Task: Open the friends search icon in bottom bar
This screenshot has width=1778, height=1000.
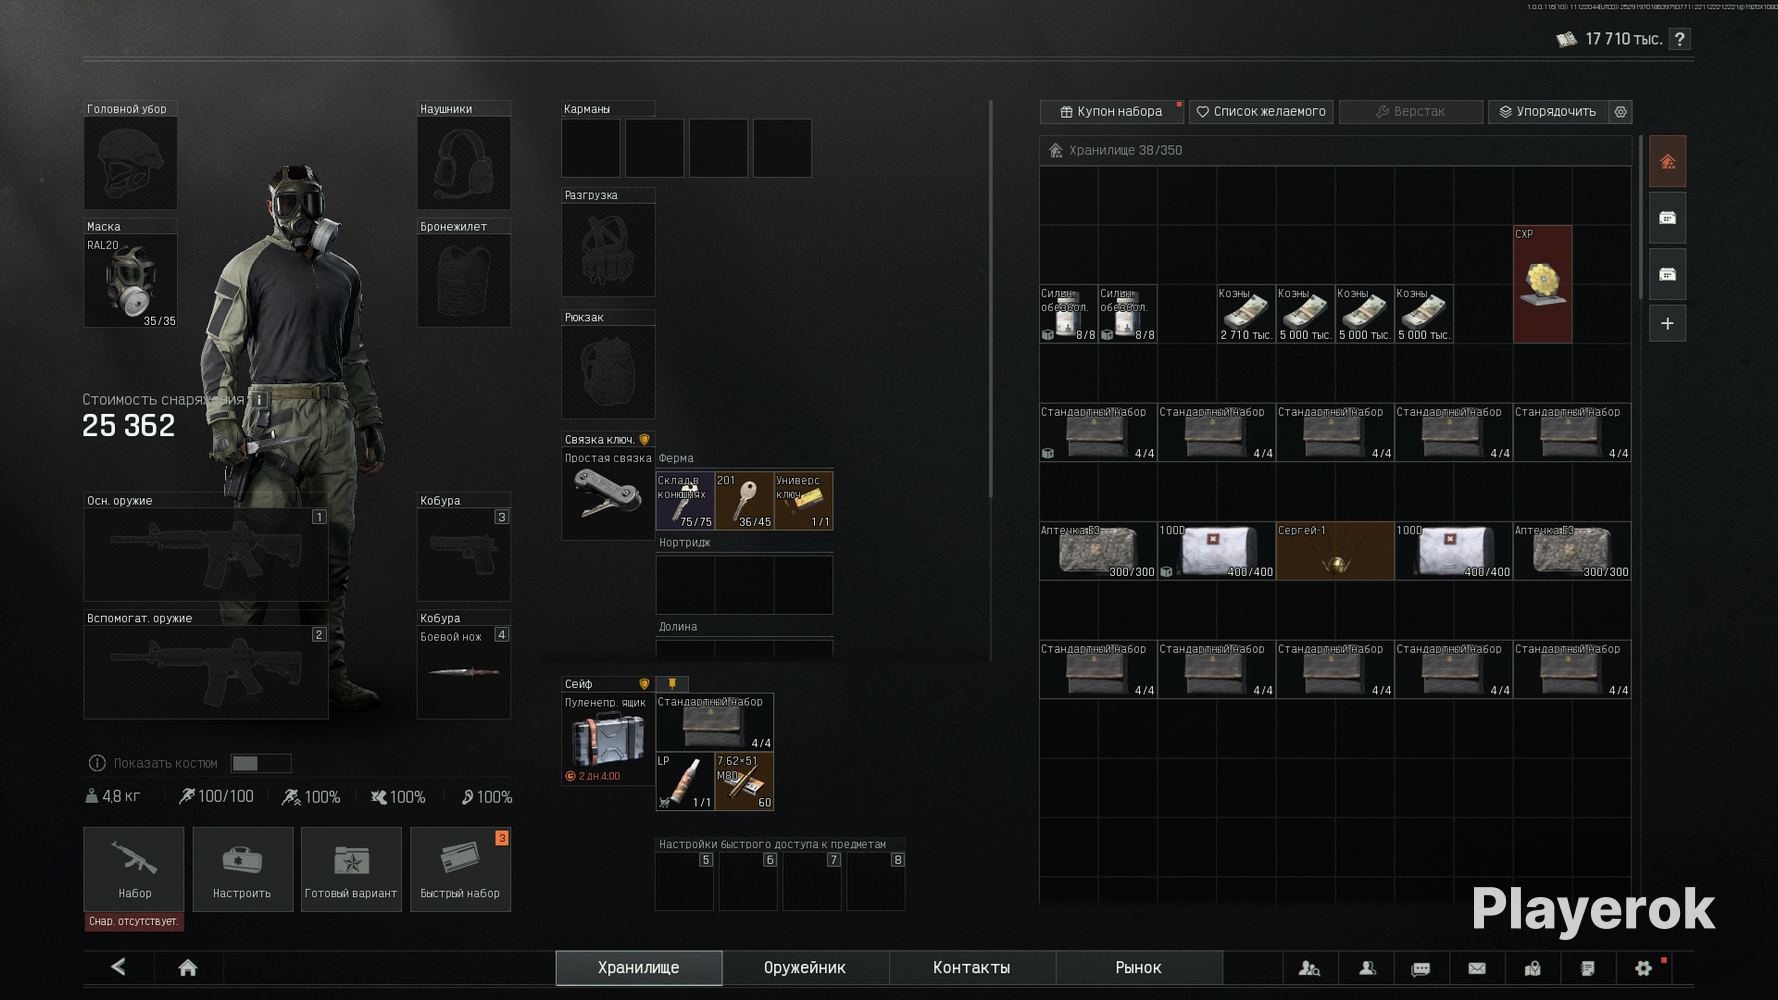Action: point(1309,968)
